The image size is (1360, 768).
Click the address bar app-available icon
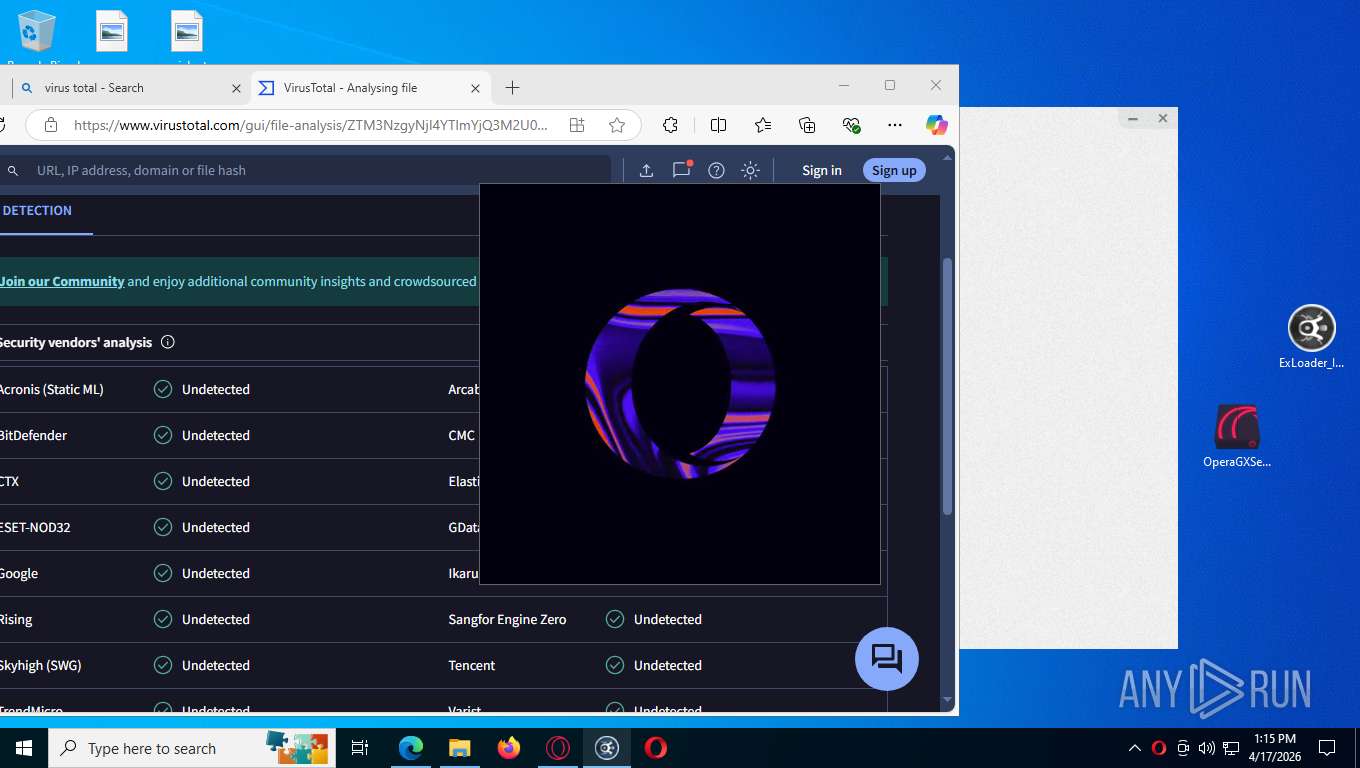[x=577, y=125]
